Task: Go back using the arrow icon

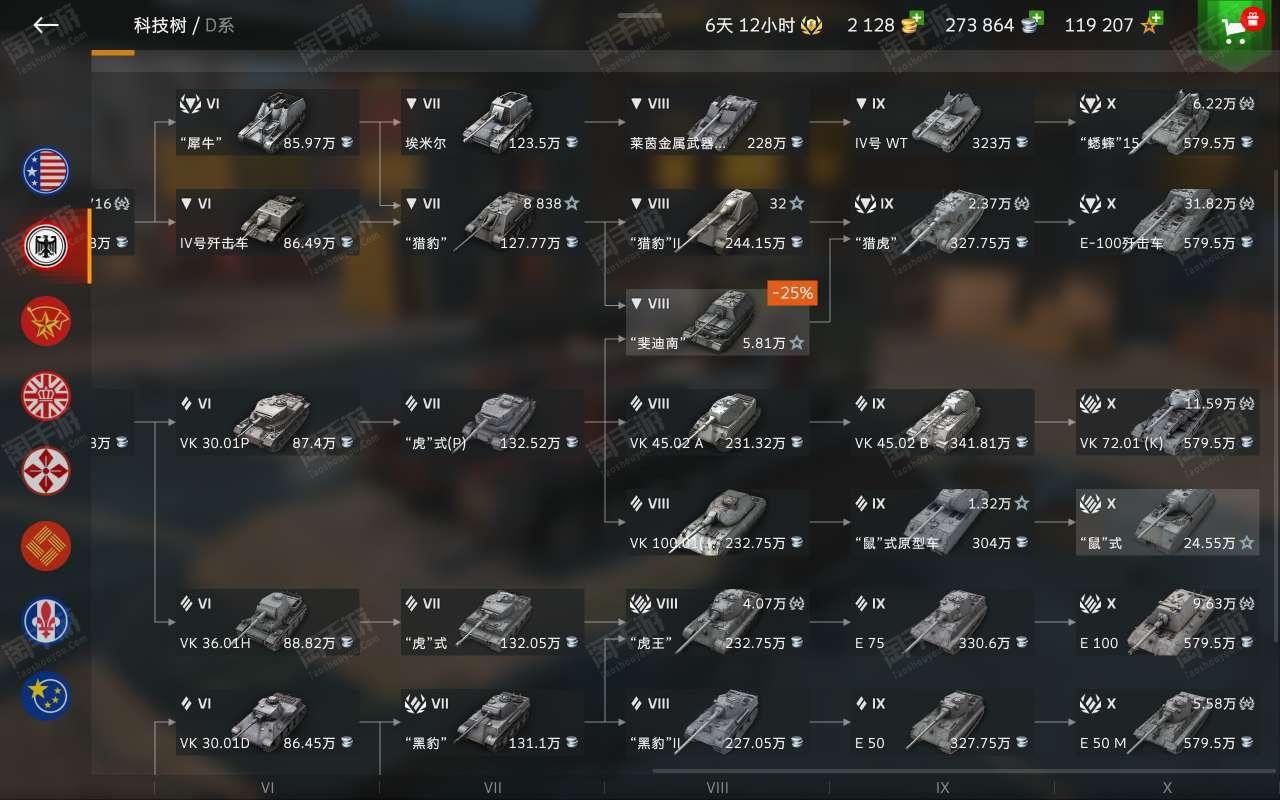Action: tap(46, 25)
